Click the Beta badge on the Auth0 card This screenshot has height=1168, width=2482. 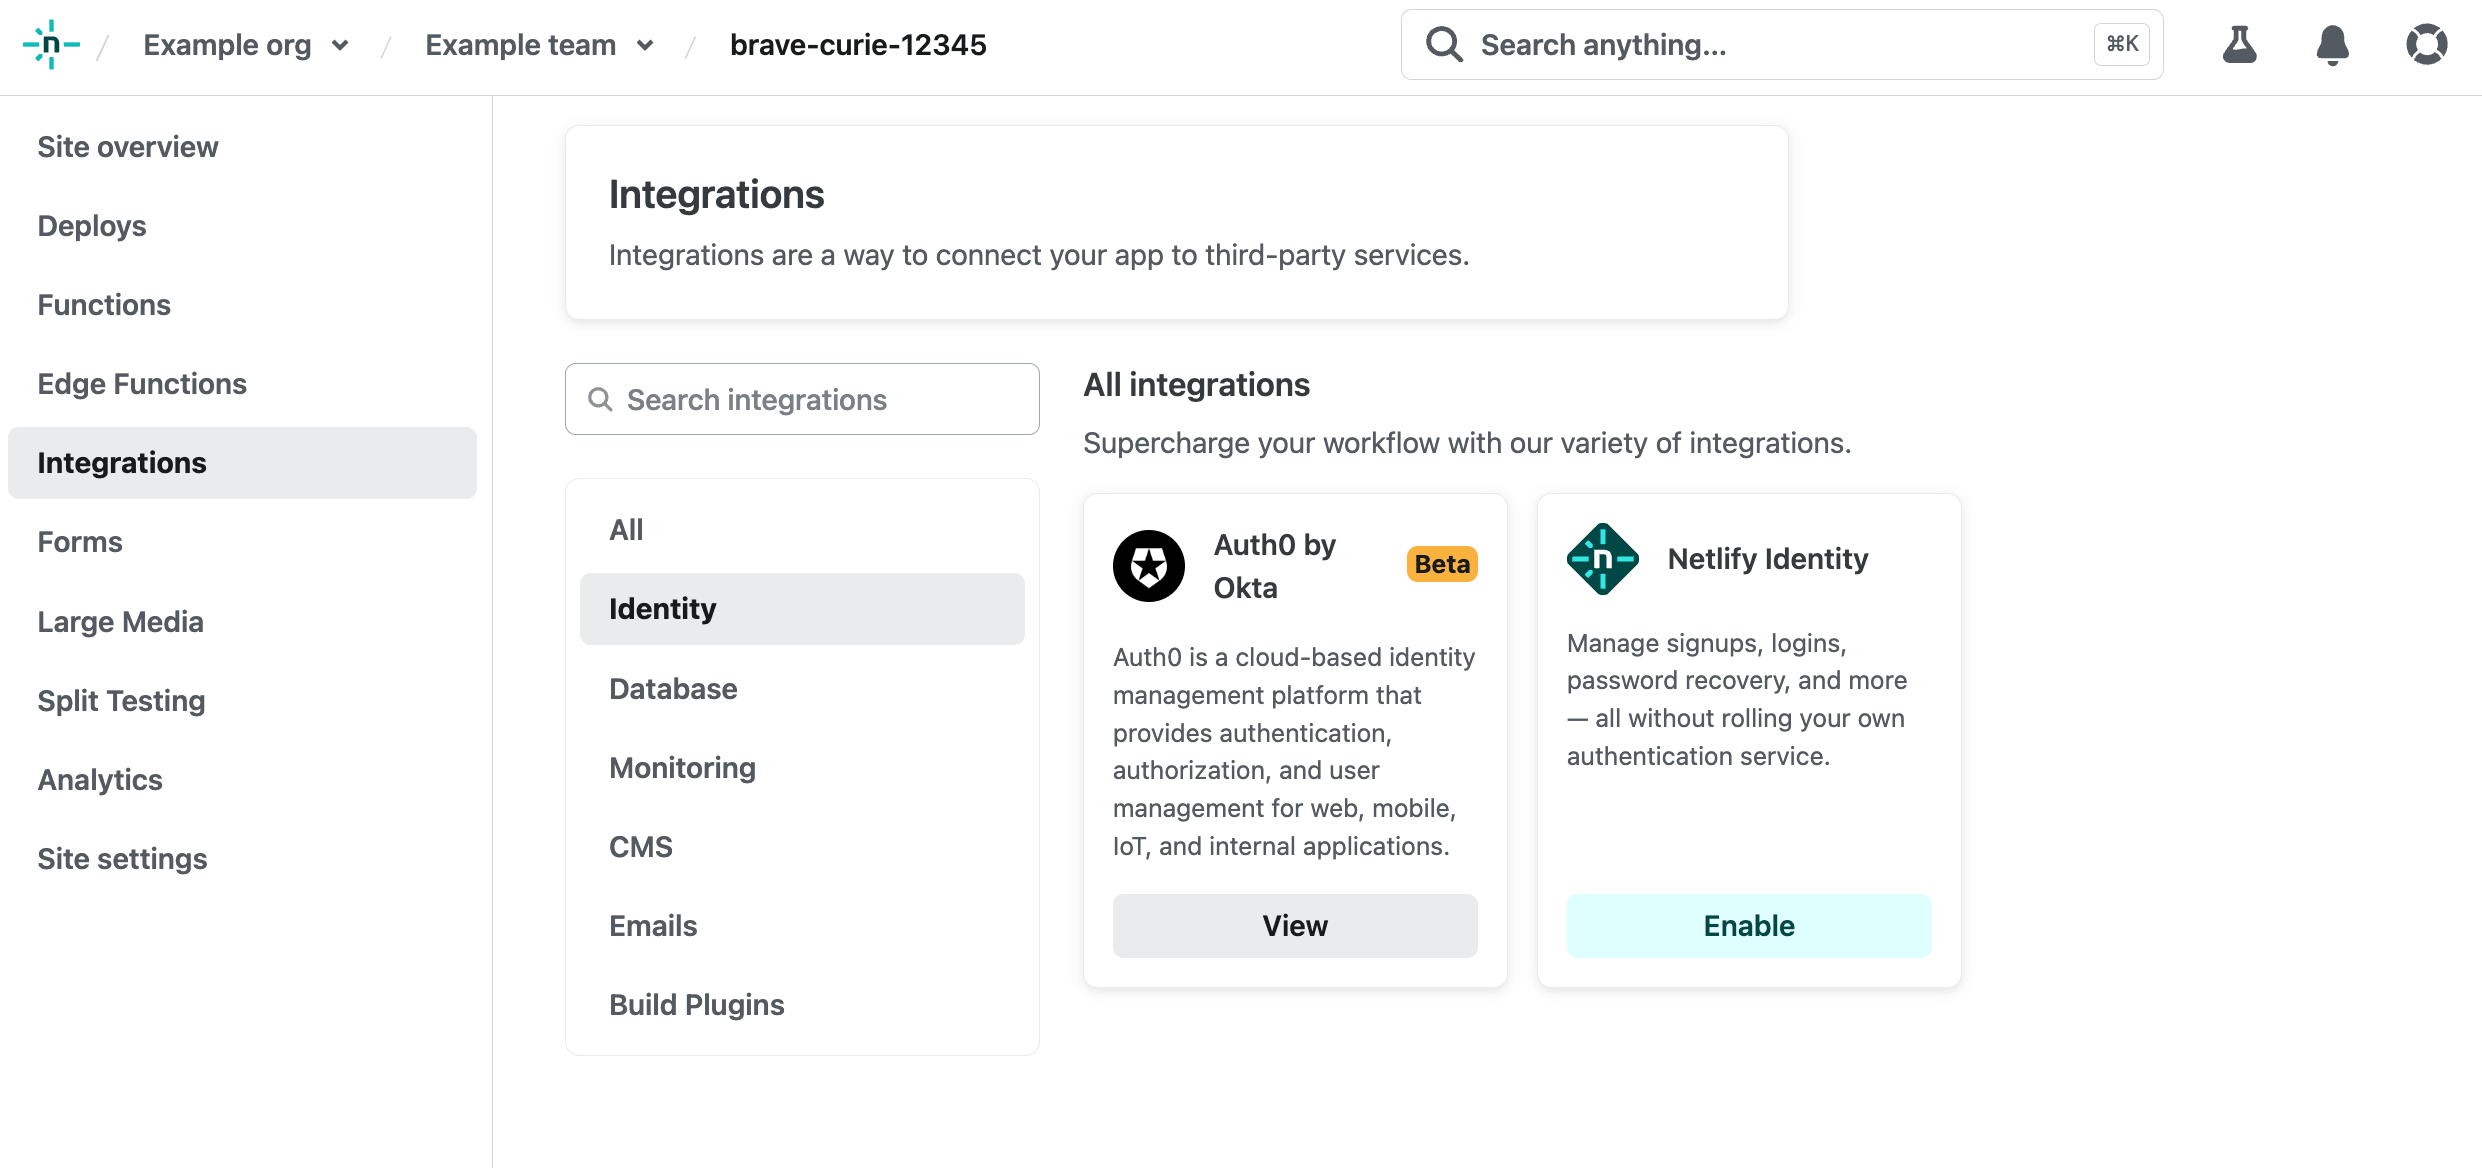(1441, 564)
